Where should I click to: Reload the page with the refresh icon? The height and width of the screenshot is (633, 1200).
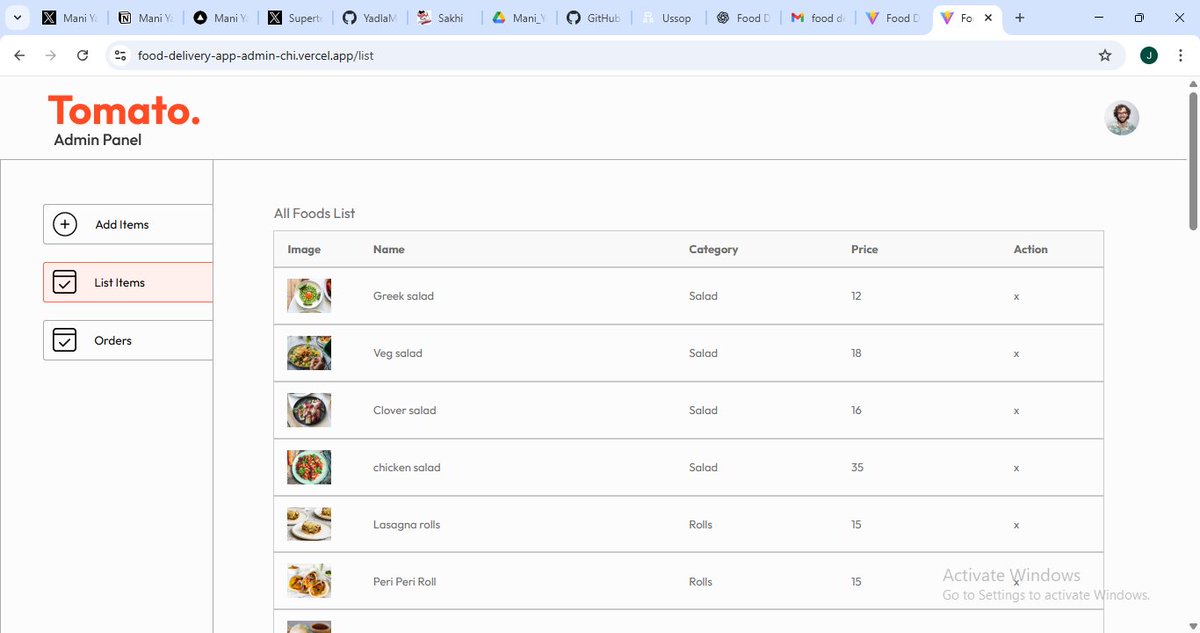coord(83,56)
